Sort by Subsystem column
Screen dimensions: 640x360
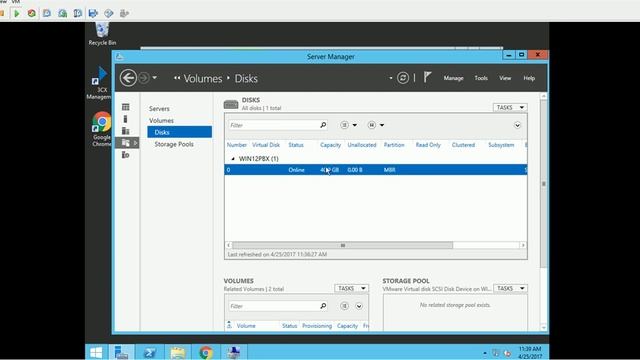tap(501, 145)
